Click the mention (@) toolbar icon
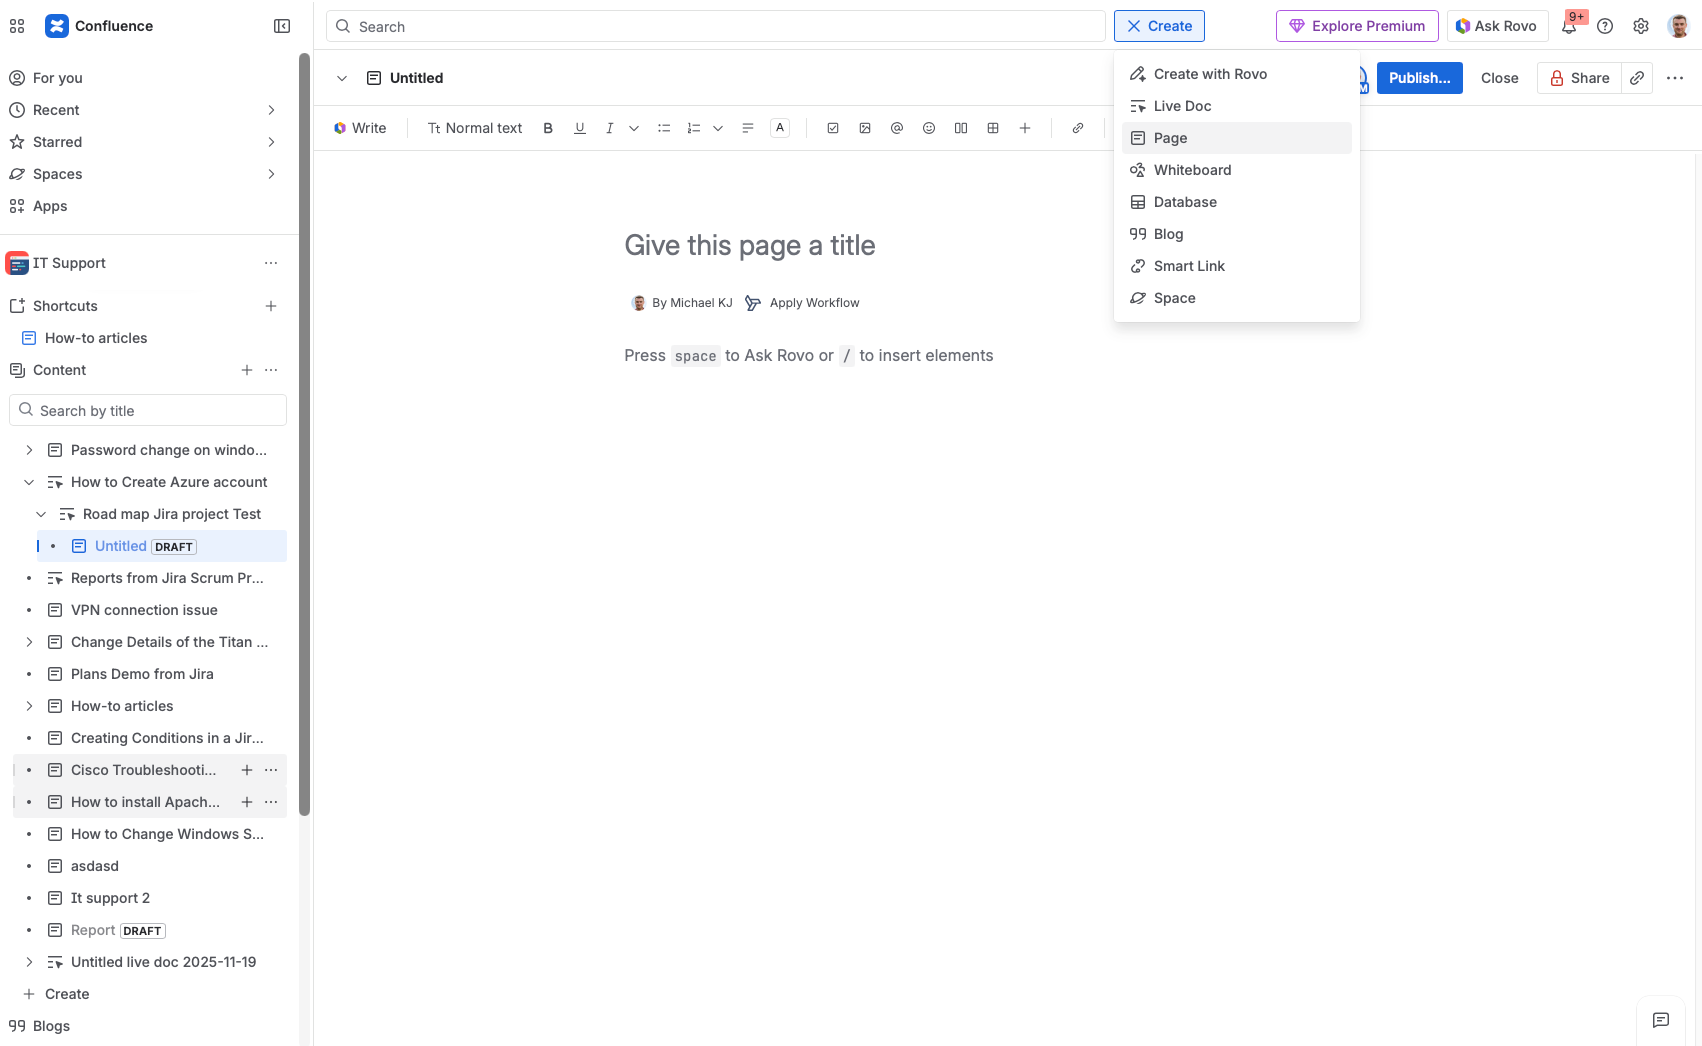The image size is (1702, 1046). pyautogui.click(x=897, y=128)
